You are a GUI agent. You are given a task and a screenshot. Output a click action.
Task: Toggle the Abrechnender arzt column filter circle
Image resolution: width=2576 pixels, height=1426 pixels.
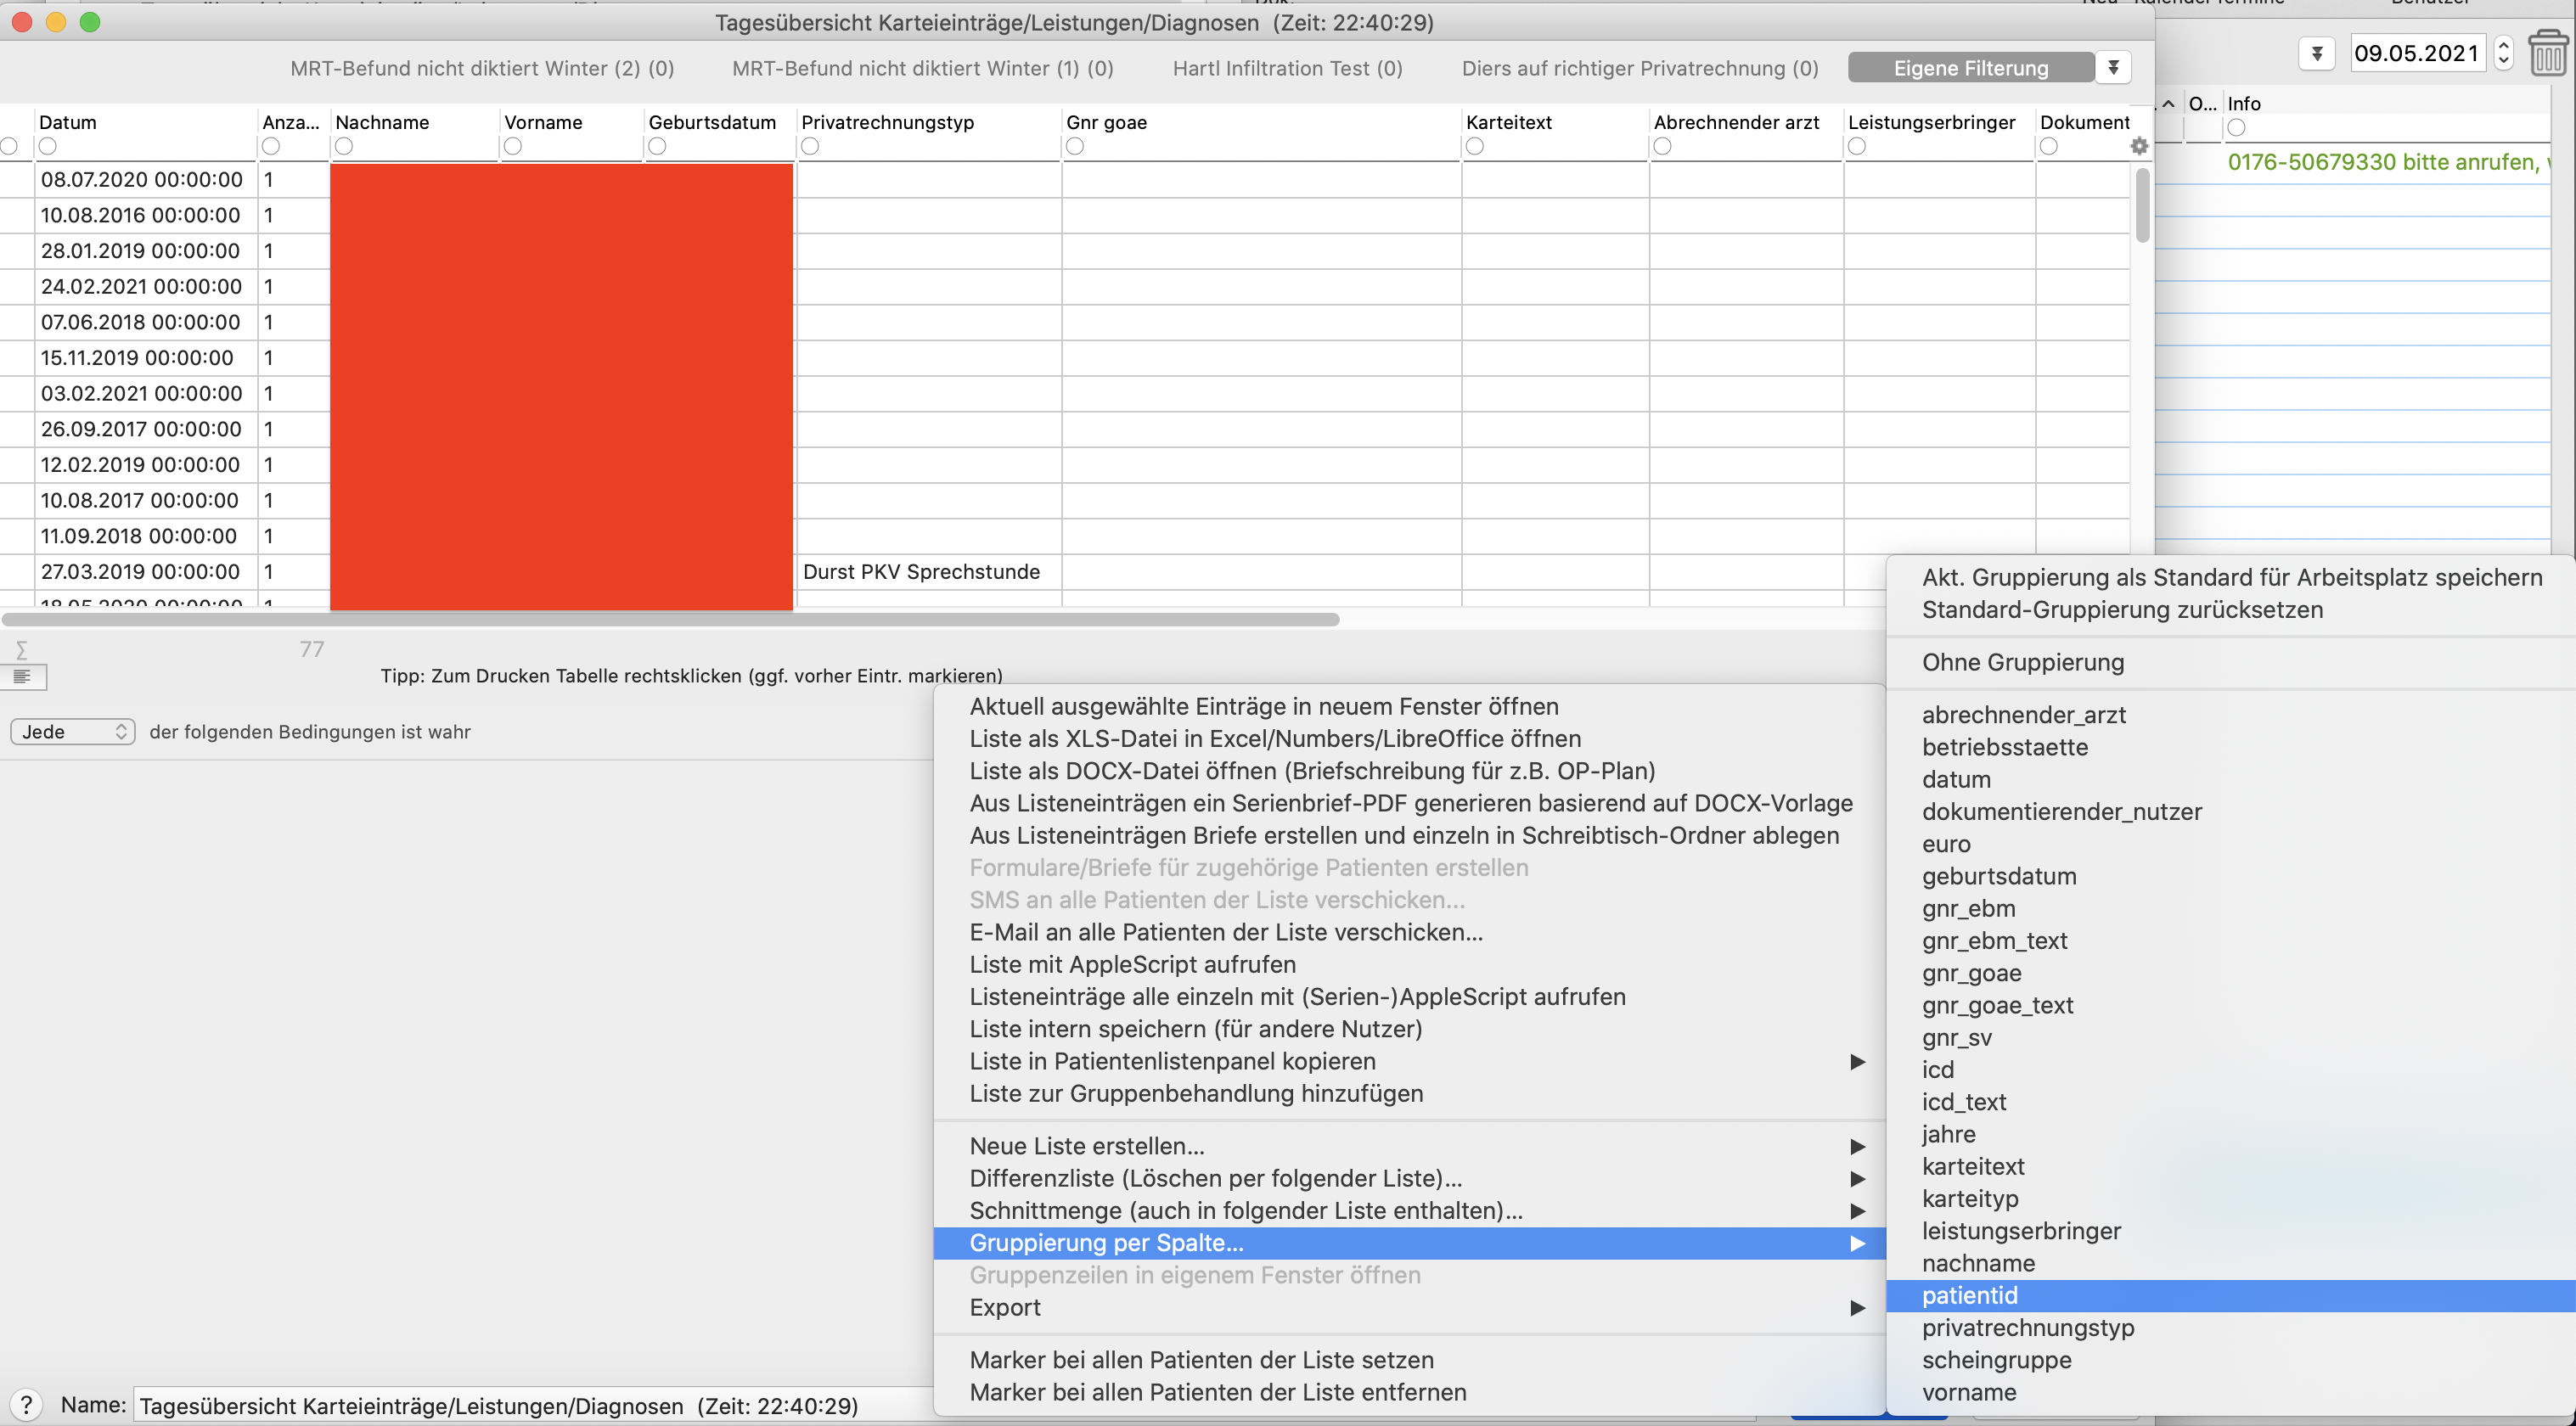1662,146
